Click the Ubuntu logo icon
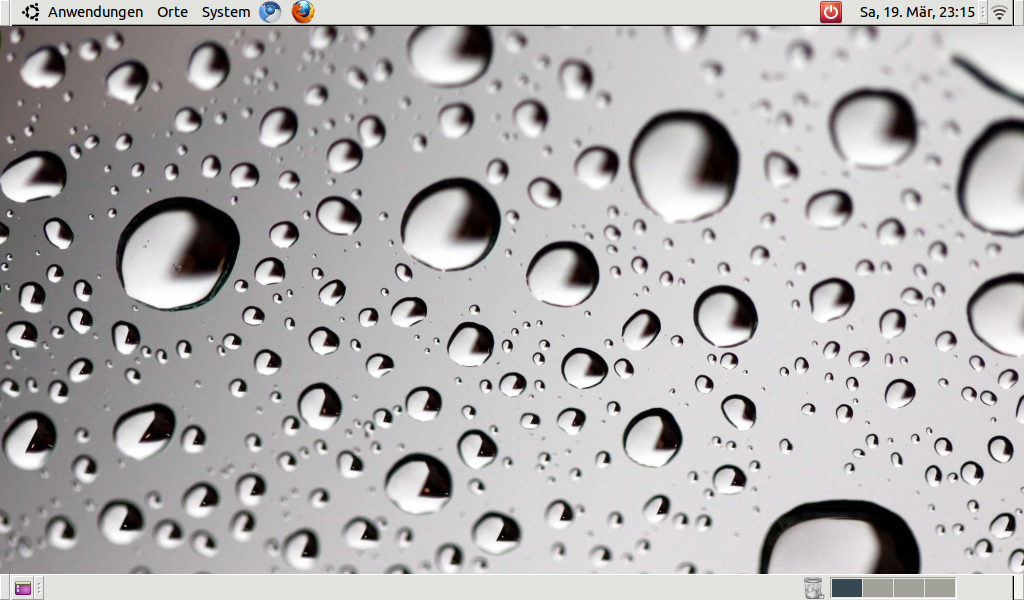 [30, 12]
